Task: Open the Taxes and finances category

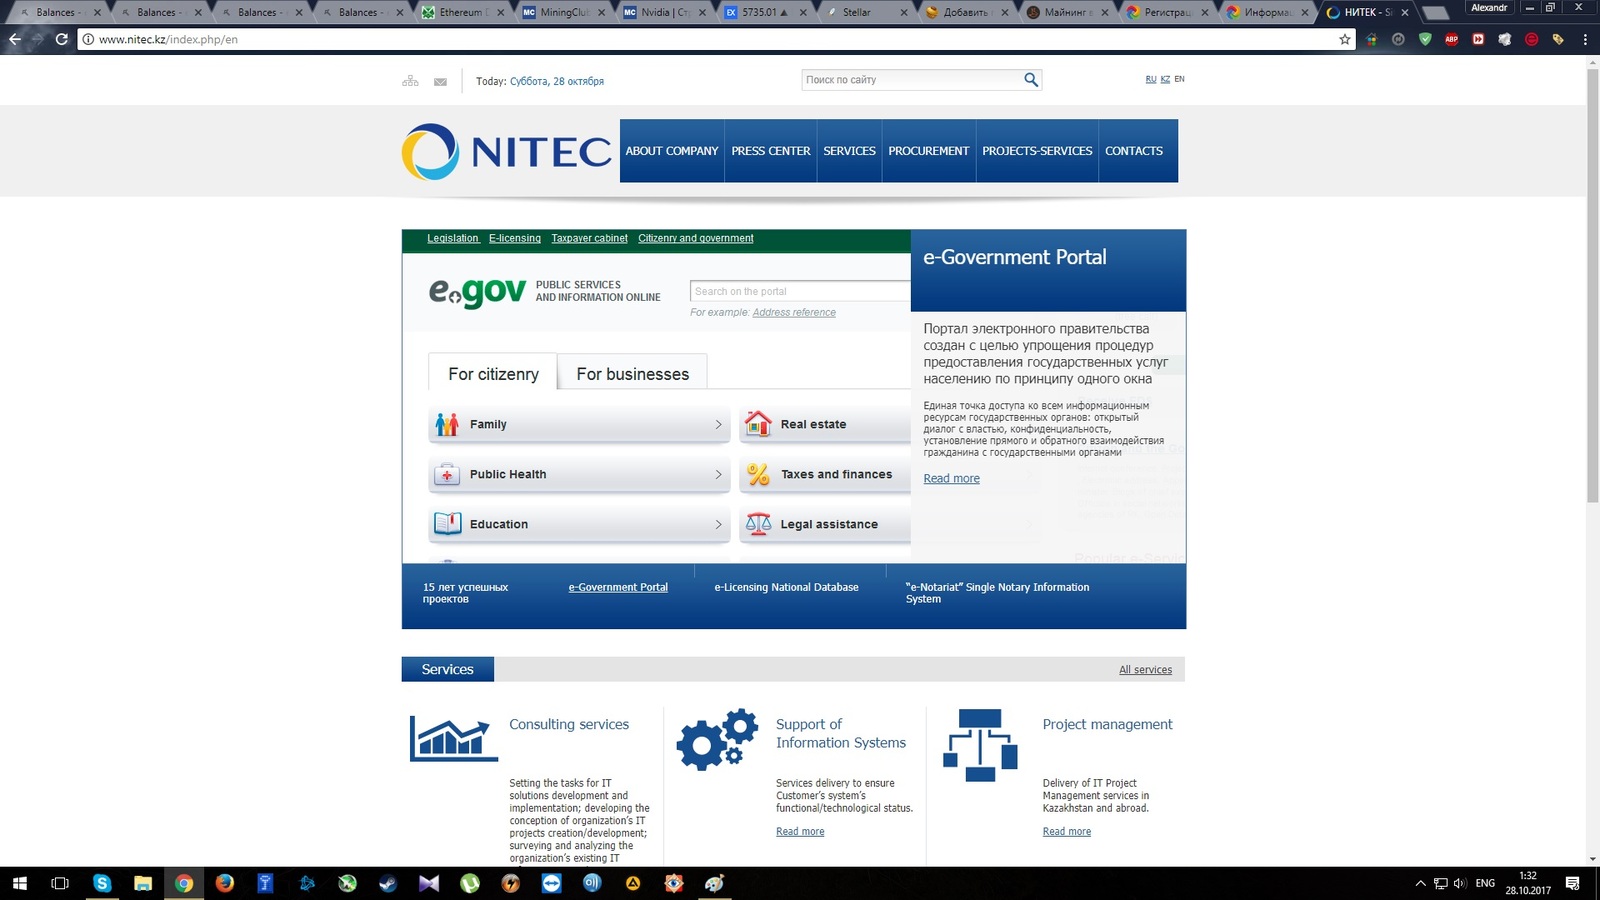Action: coord(825,475)
